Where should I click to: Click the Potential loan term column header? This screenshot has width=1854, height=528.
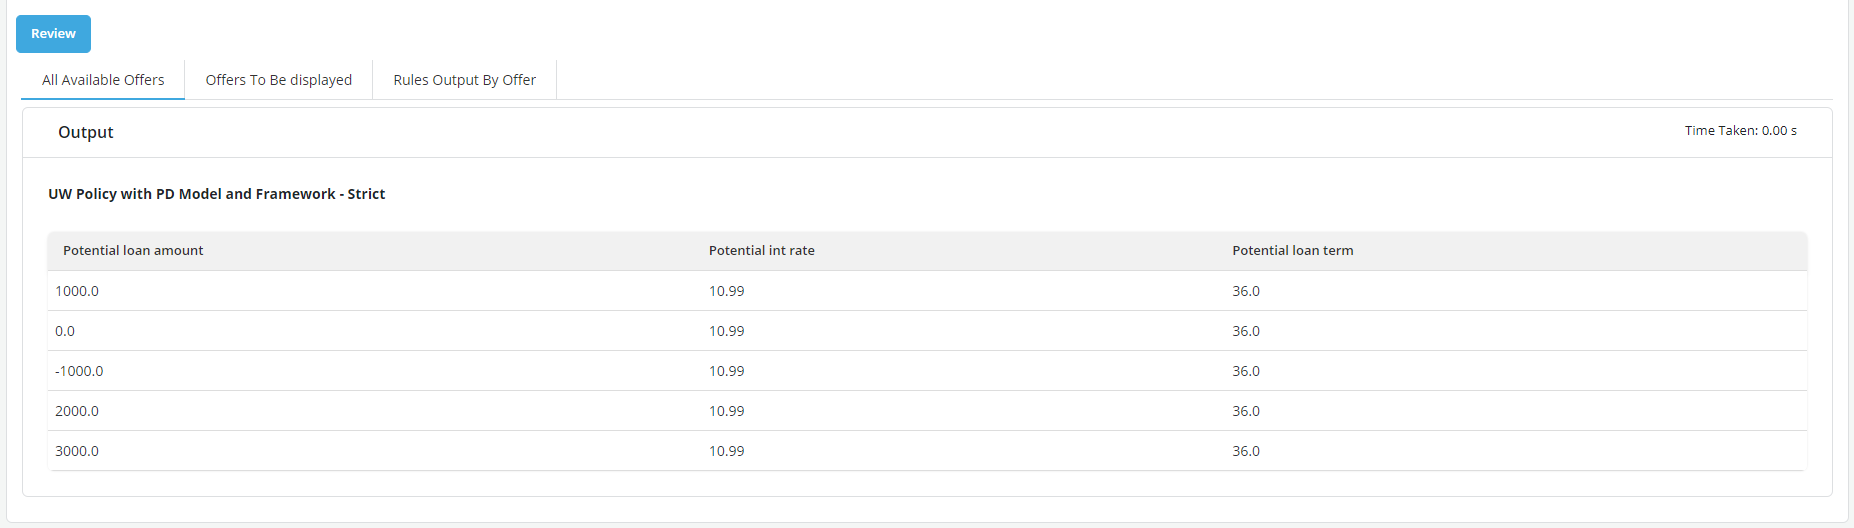click(1292, 251)
